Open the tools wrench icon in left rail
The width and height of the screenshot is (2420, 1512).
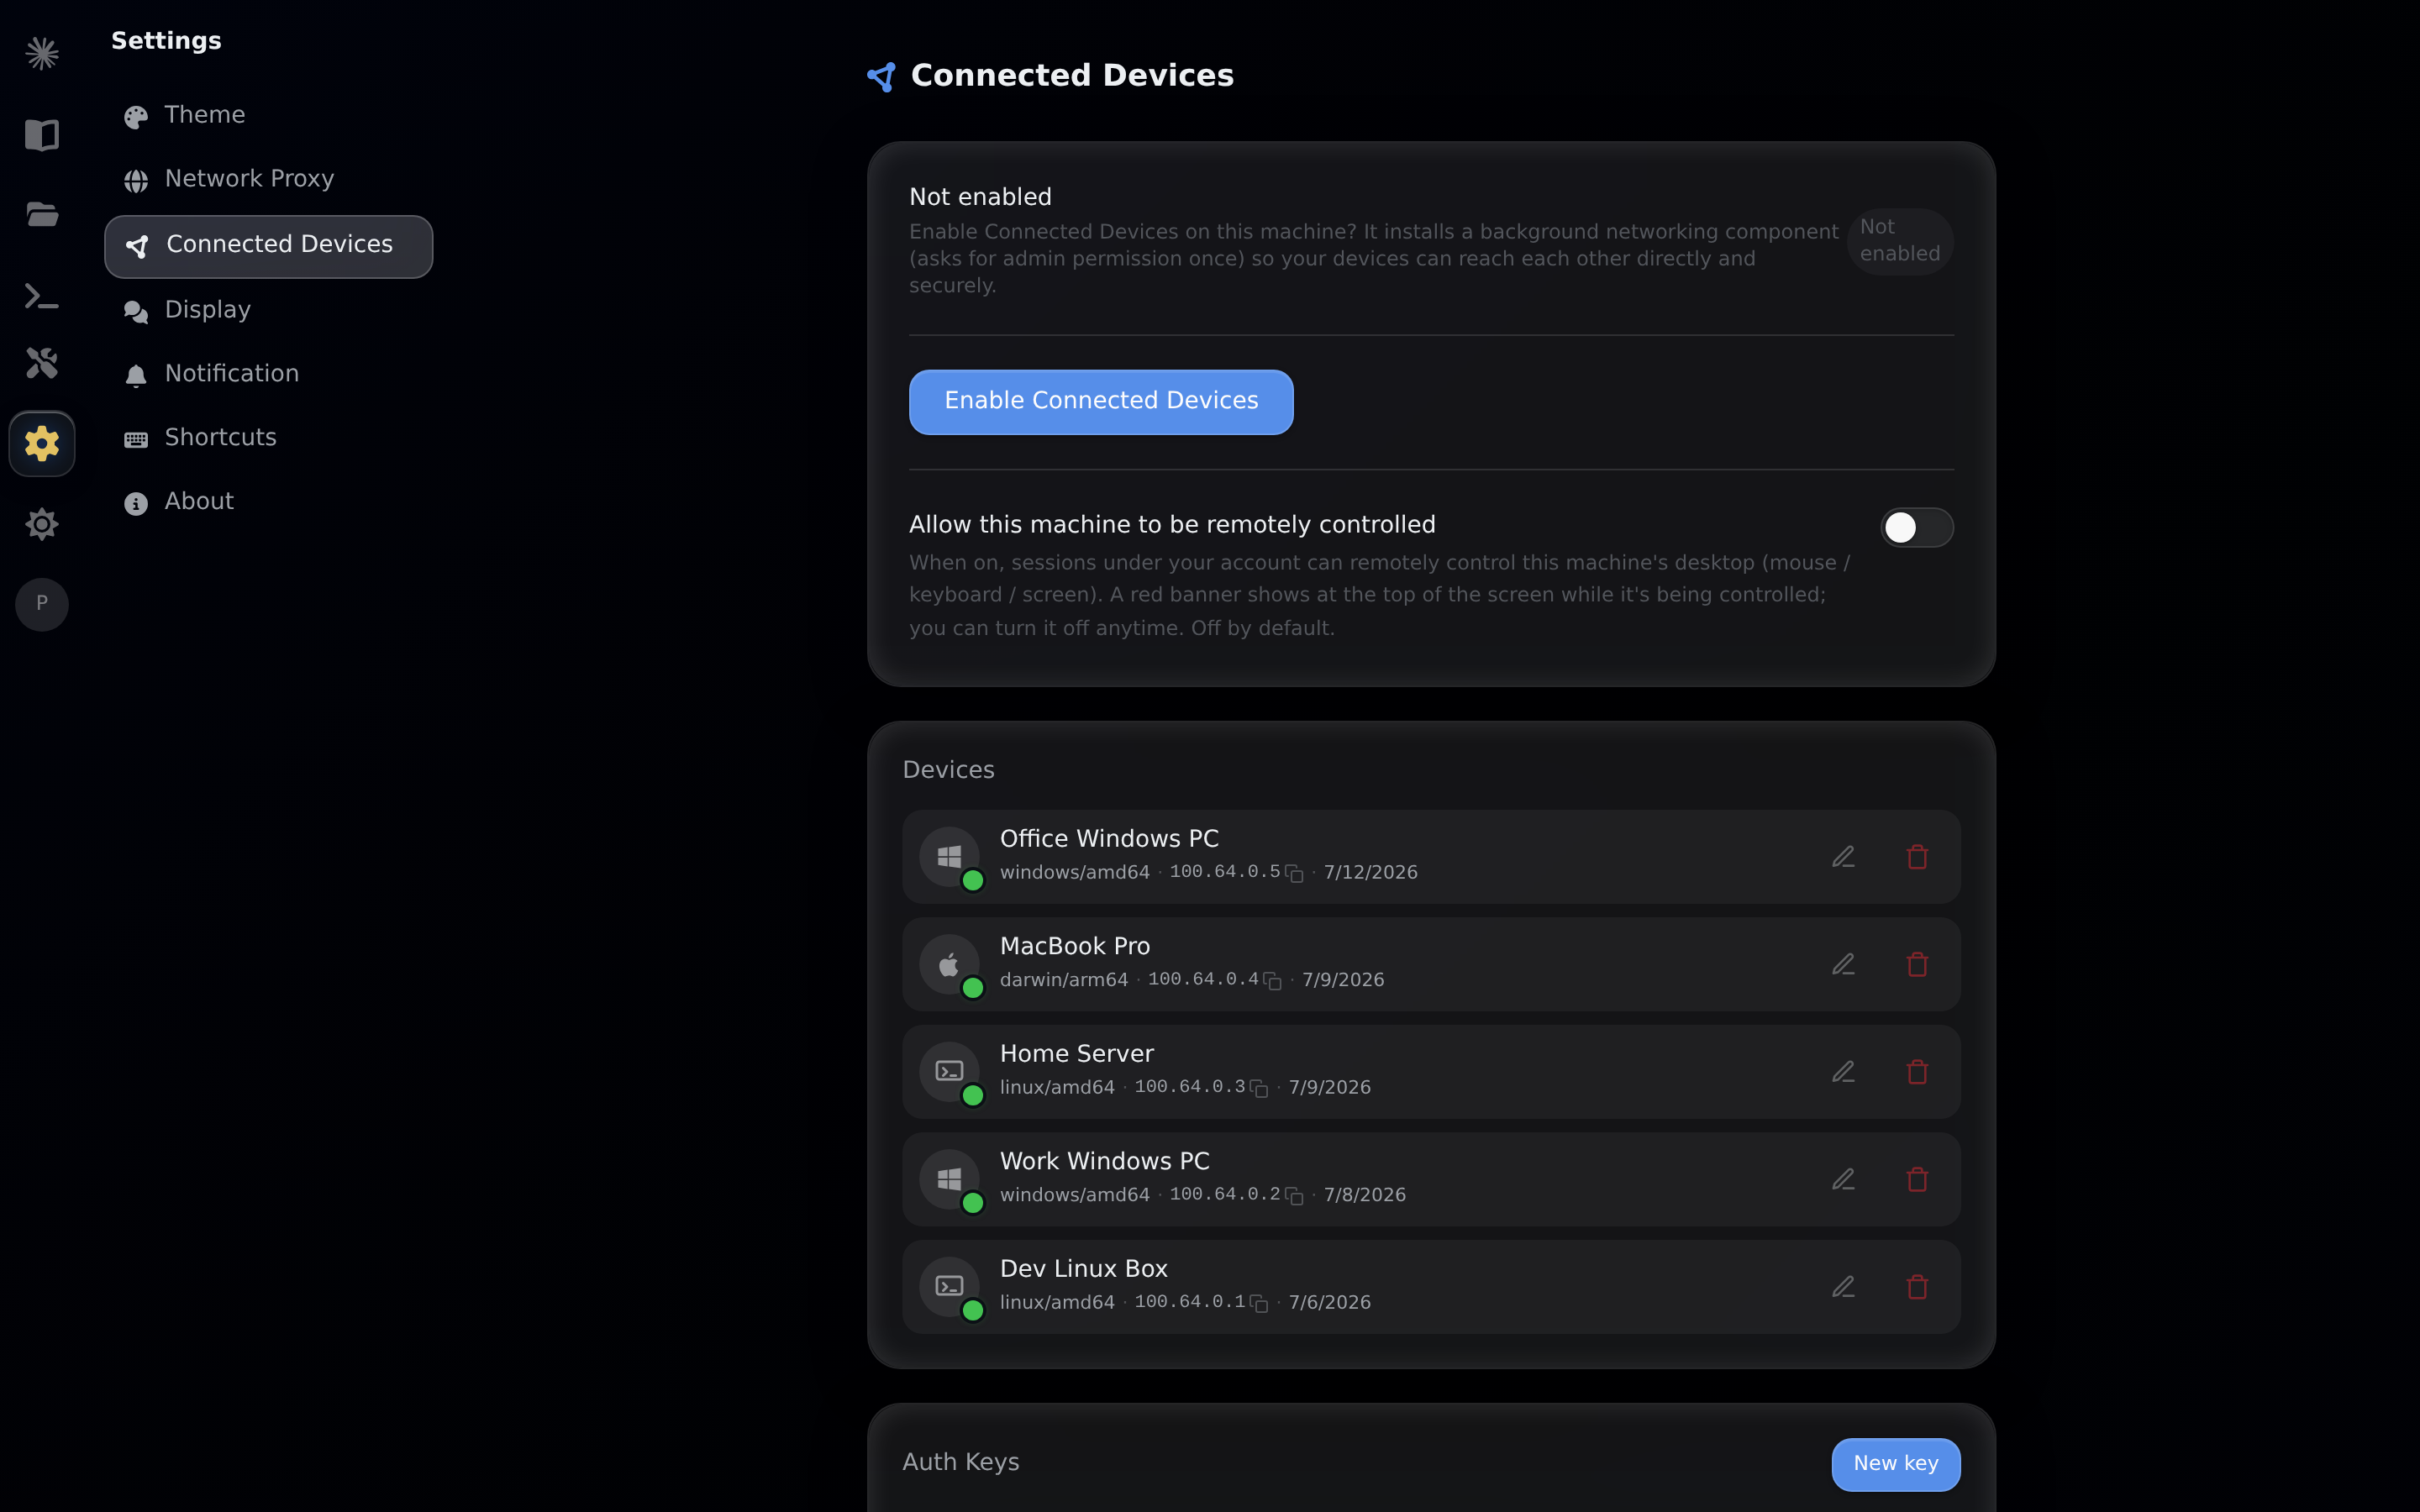coord(42,363)
